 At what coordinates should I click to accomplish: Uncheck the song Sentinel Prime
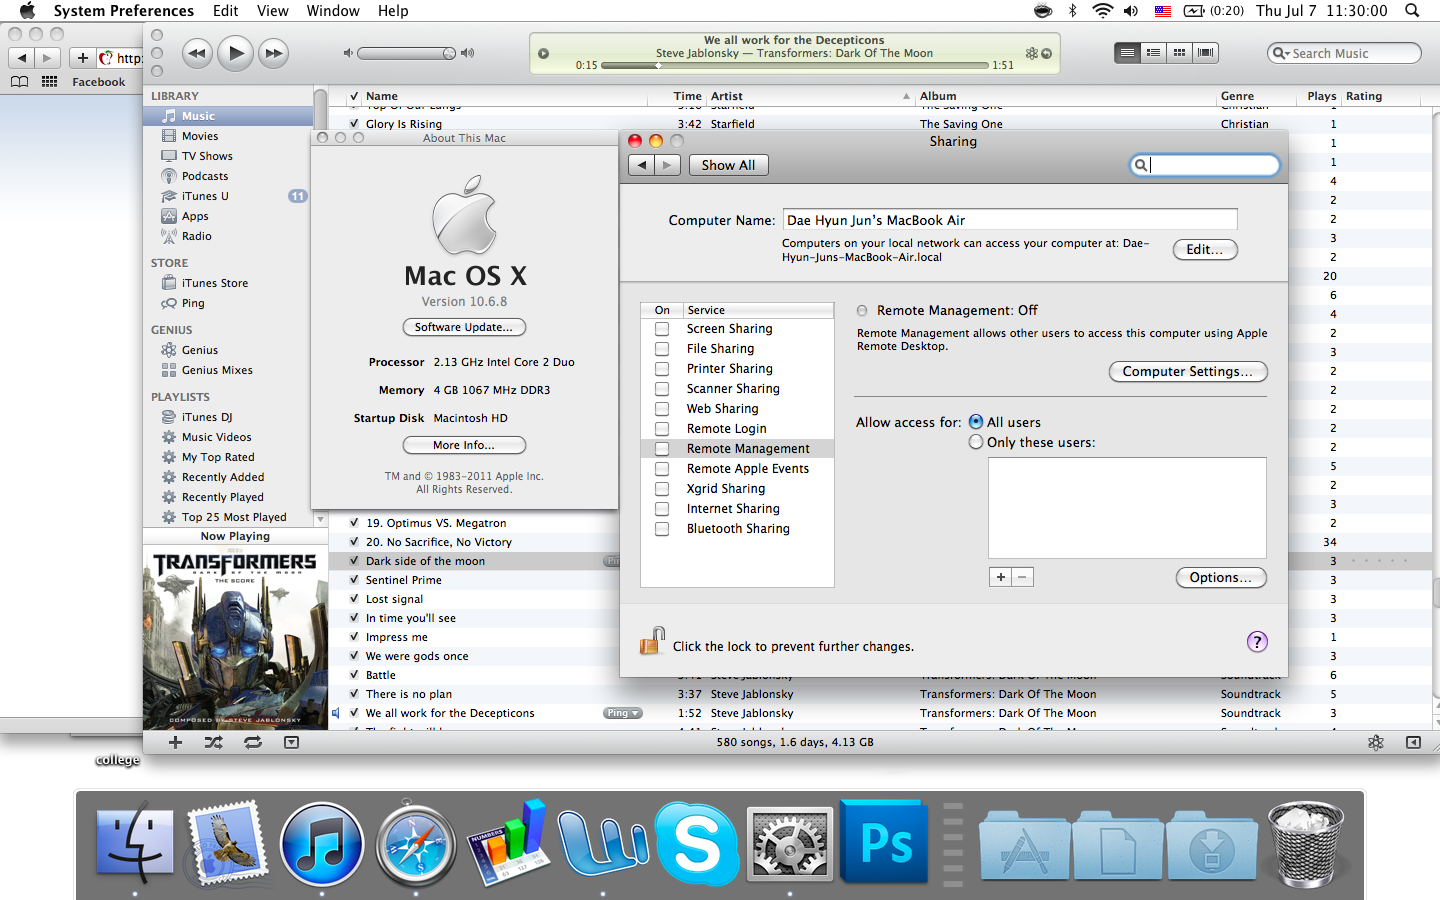click(x=354, y=580)
